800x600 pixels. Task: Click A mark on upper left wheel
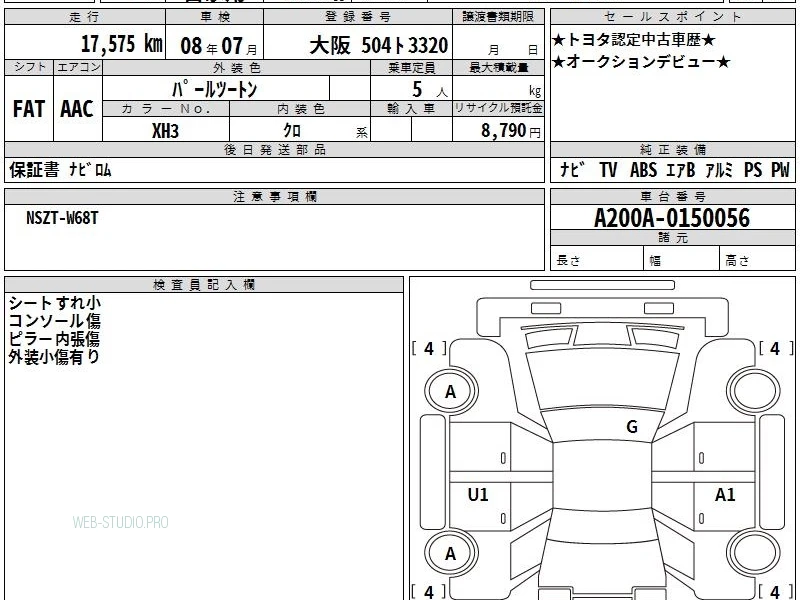point(451,392)
